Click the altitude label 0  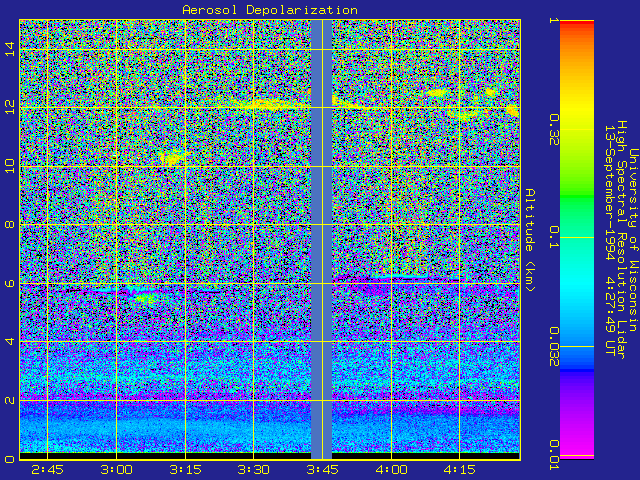[x=10, y=458]
